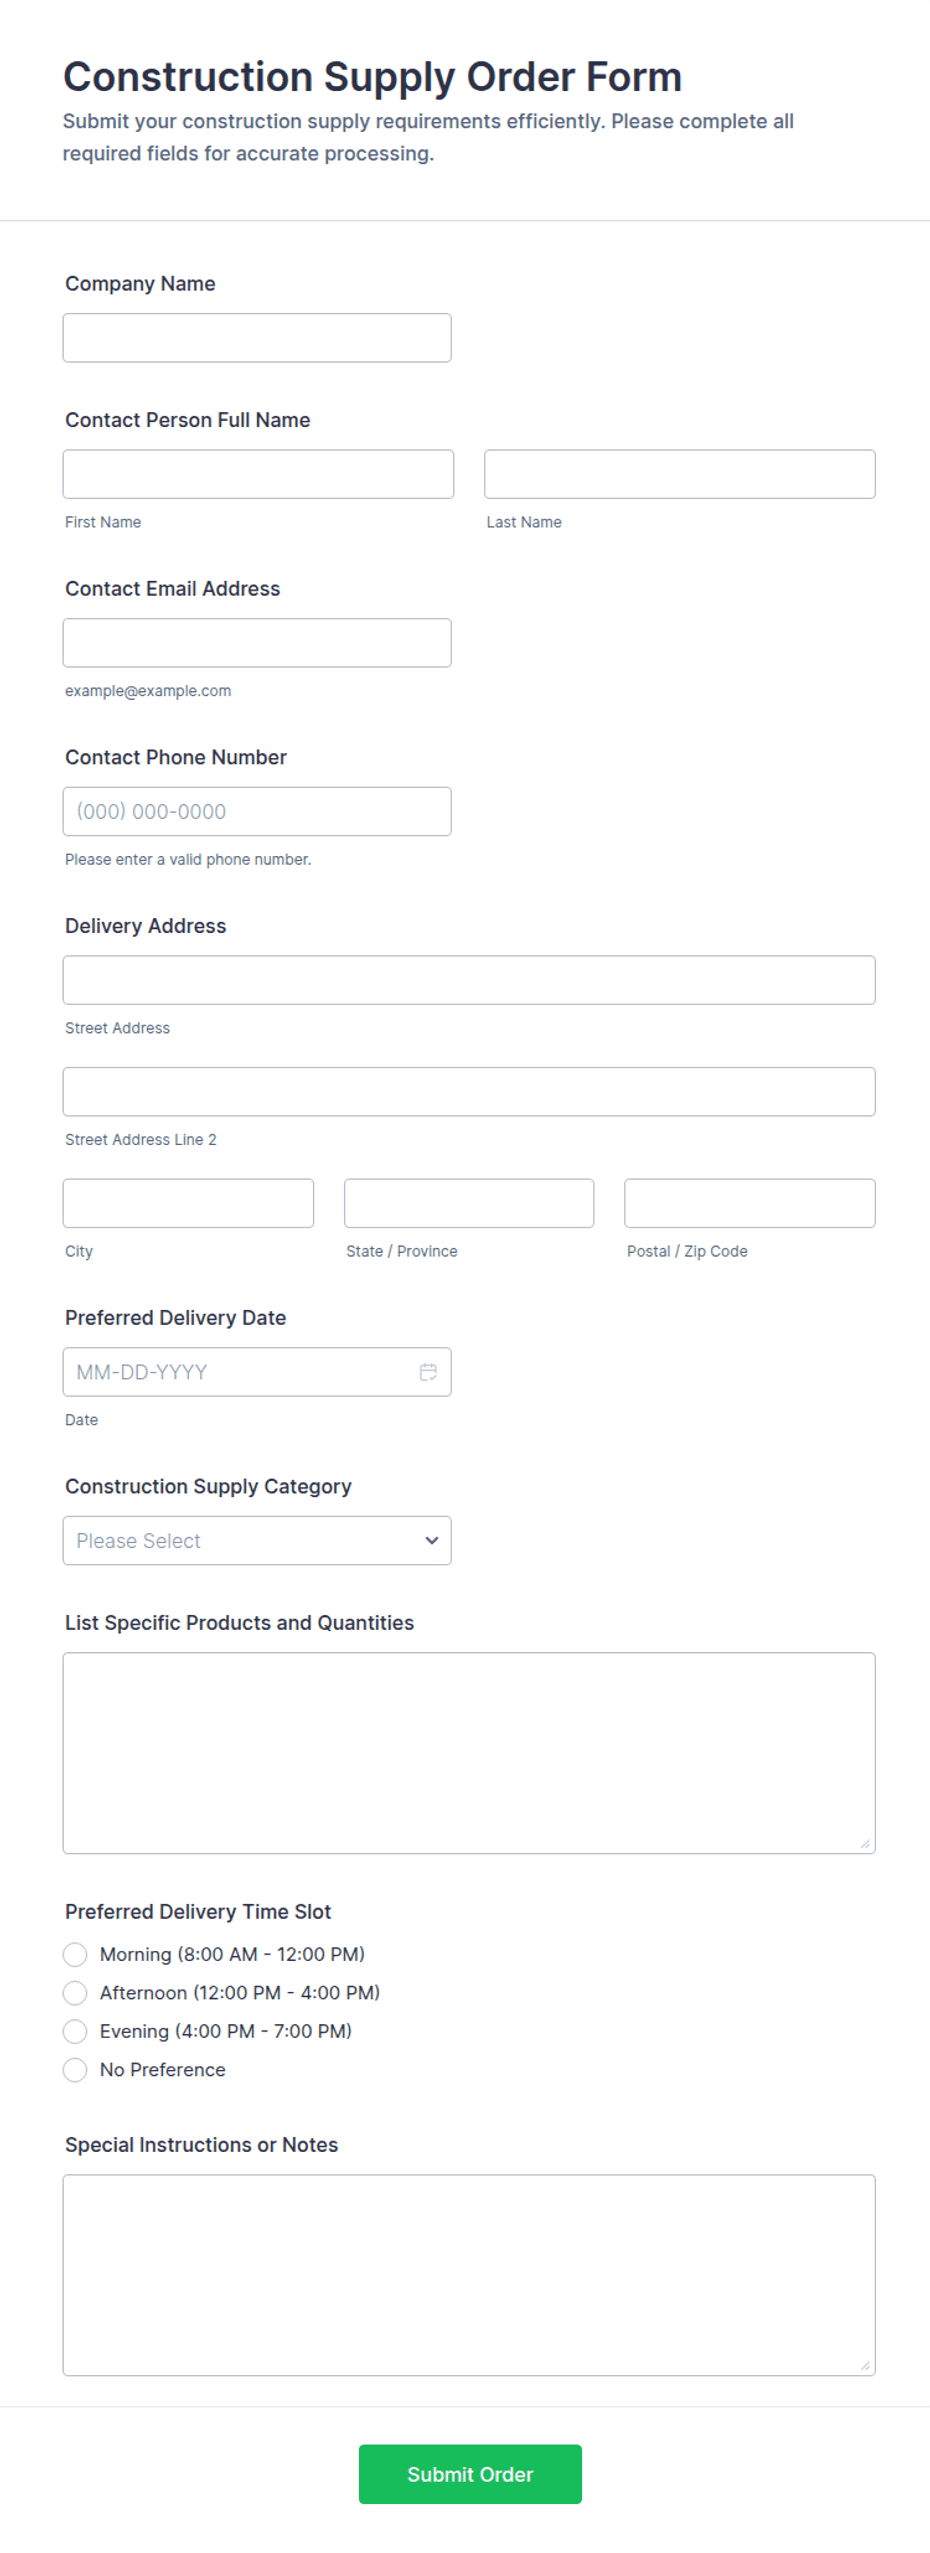Image resolution: width=930 pixels, height=2553 pixels.
Task: Click the Special Instructions or Notes textarea
Action: click(469, 2275)
